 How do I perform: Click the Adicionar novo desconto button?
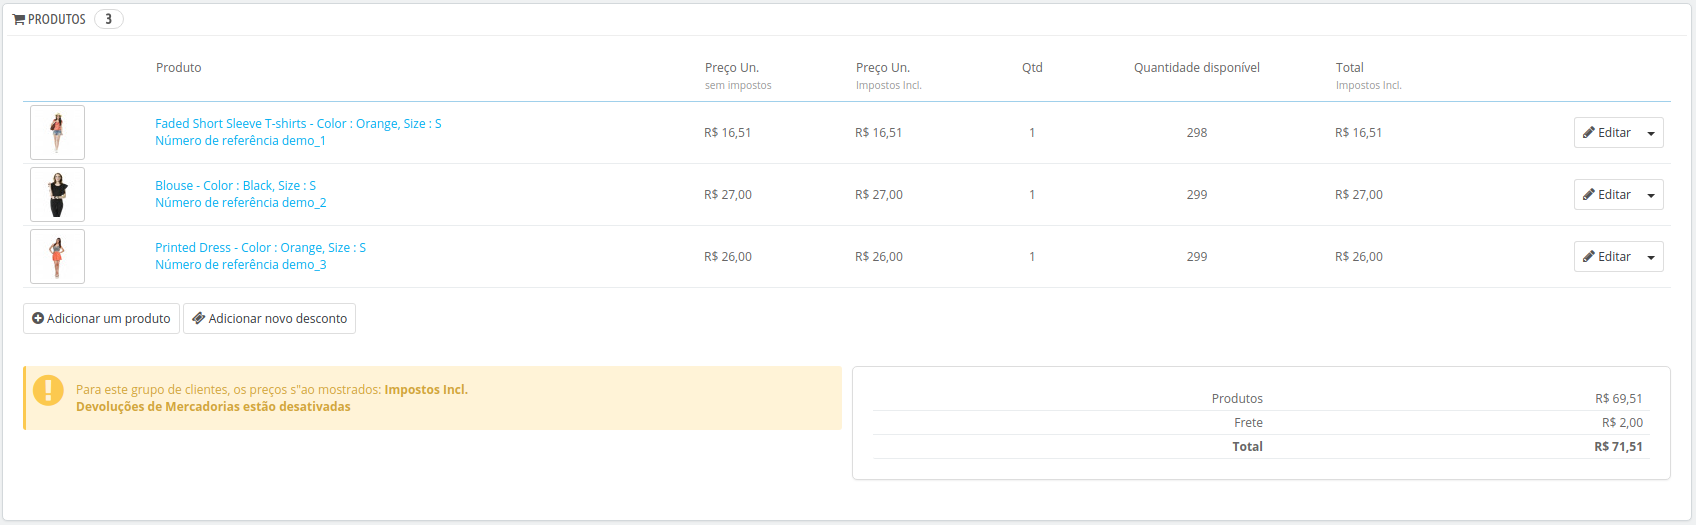point(269,318)
